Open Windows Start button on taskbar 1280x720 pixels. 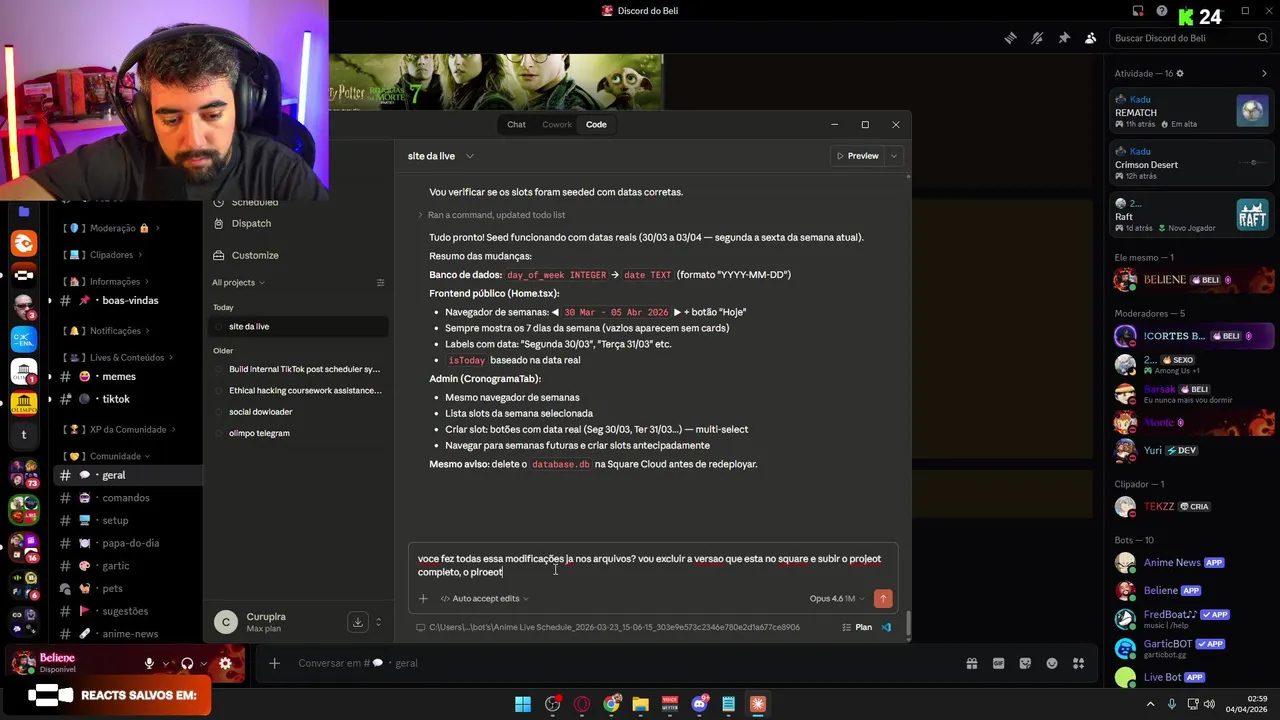tap(523, 704)
